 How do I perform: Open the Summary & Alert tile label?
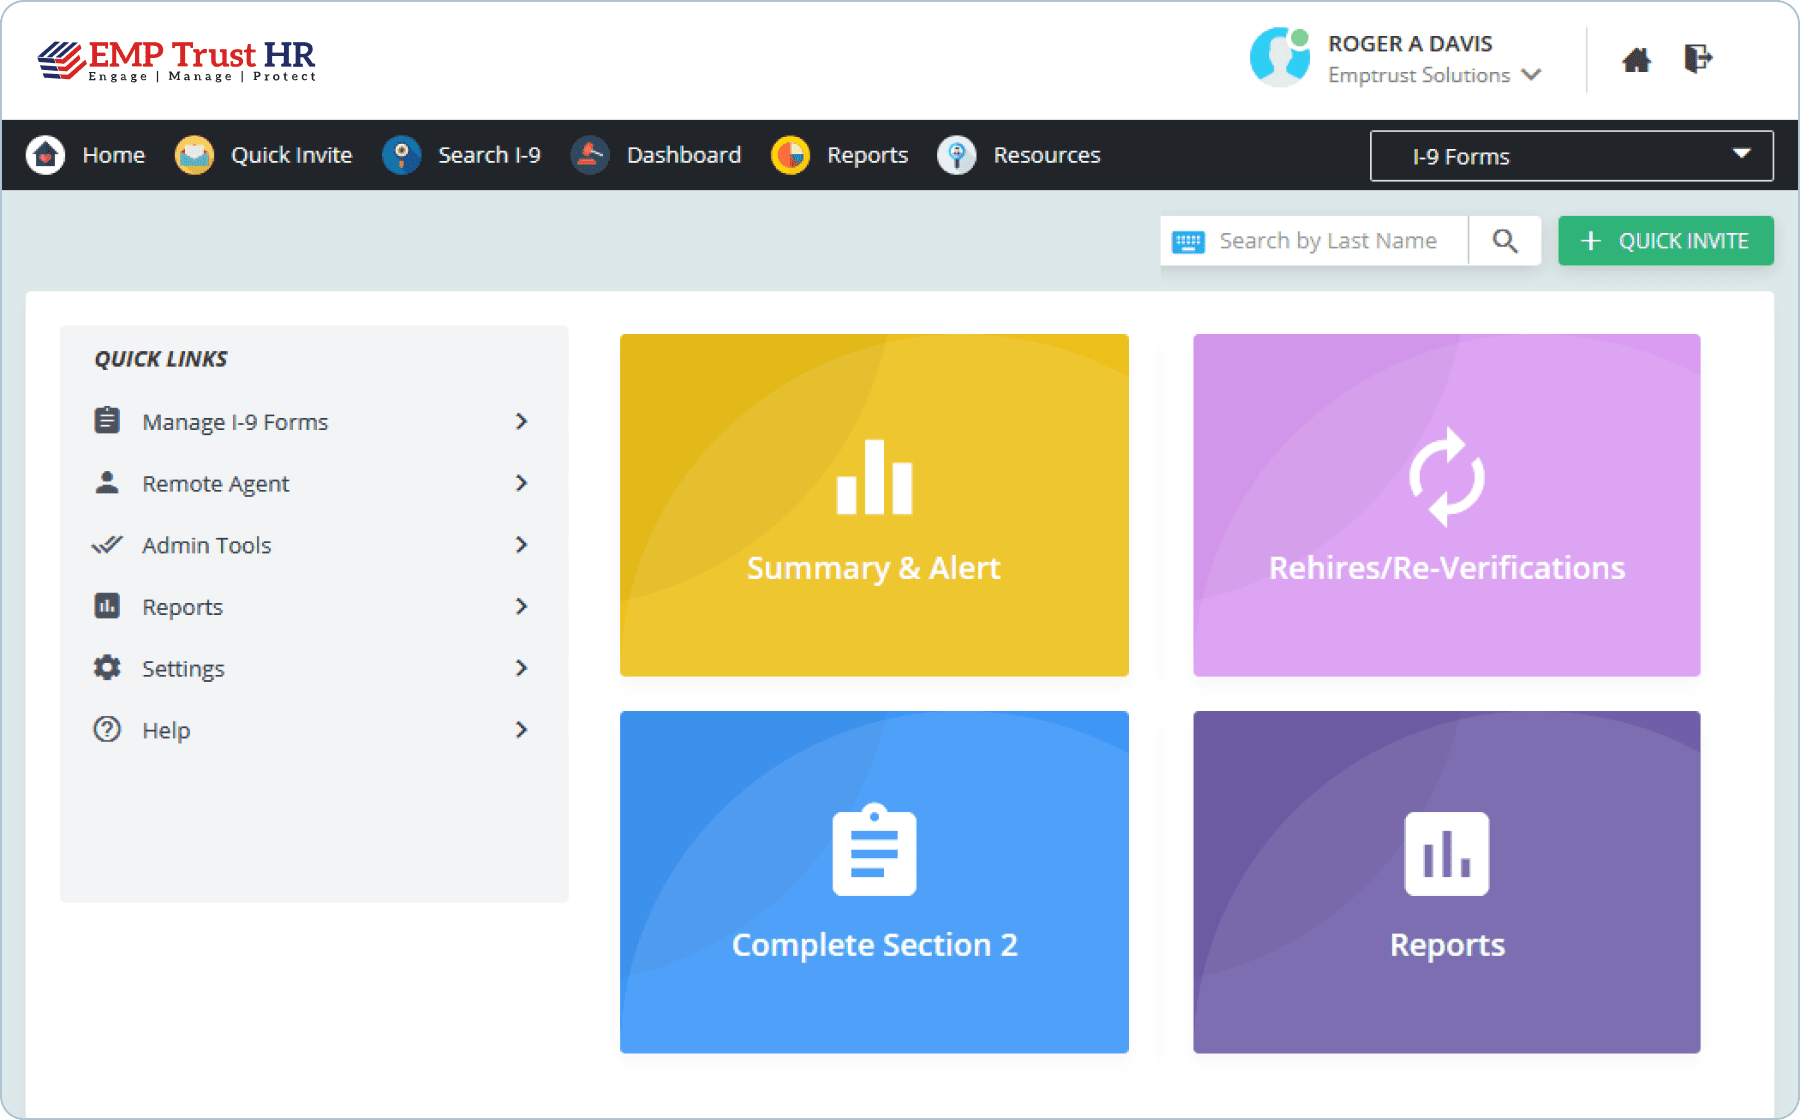point(874,568)
